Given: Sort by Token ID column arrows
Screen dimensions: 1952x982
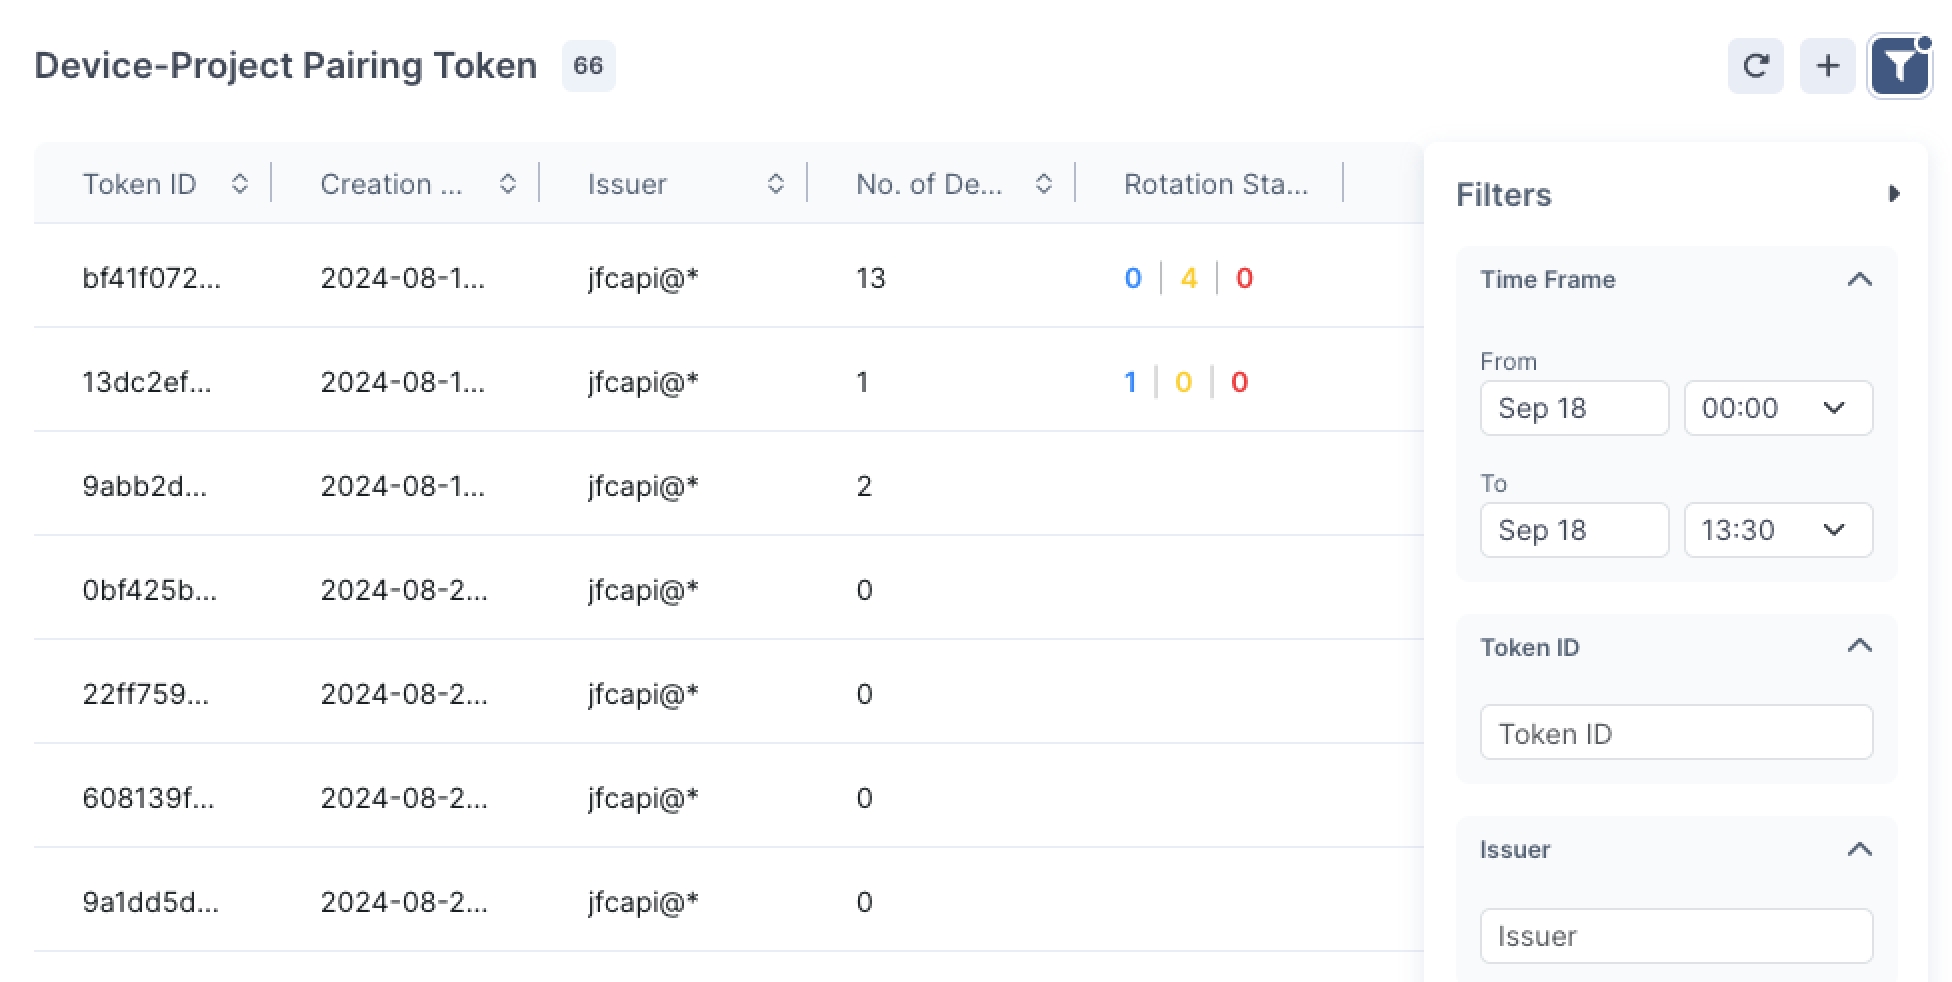Looking at the screenshot, I should coord(240,184).
